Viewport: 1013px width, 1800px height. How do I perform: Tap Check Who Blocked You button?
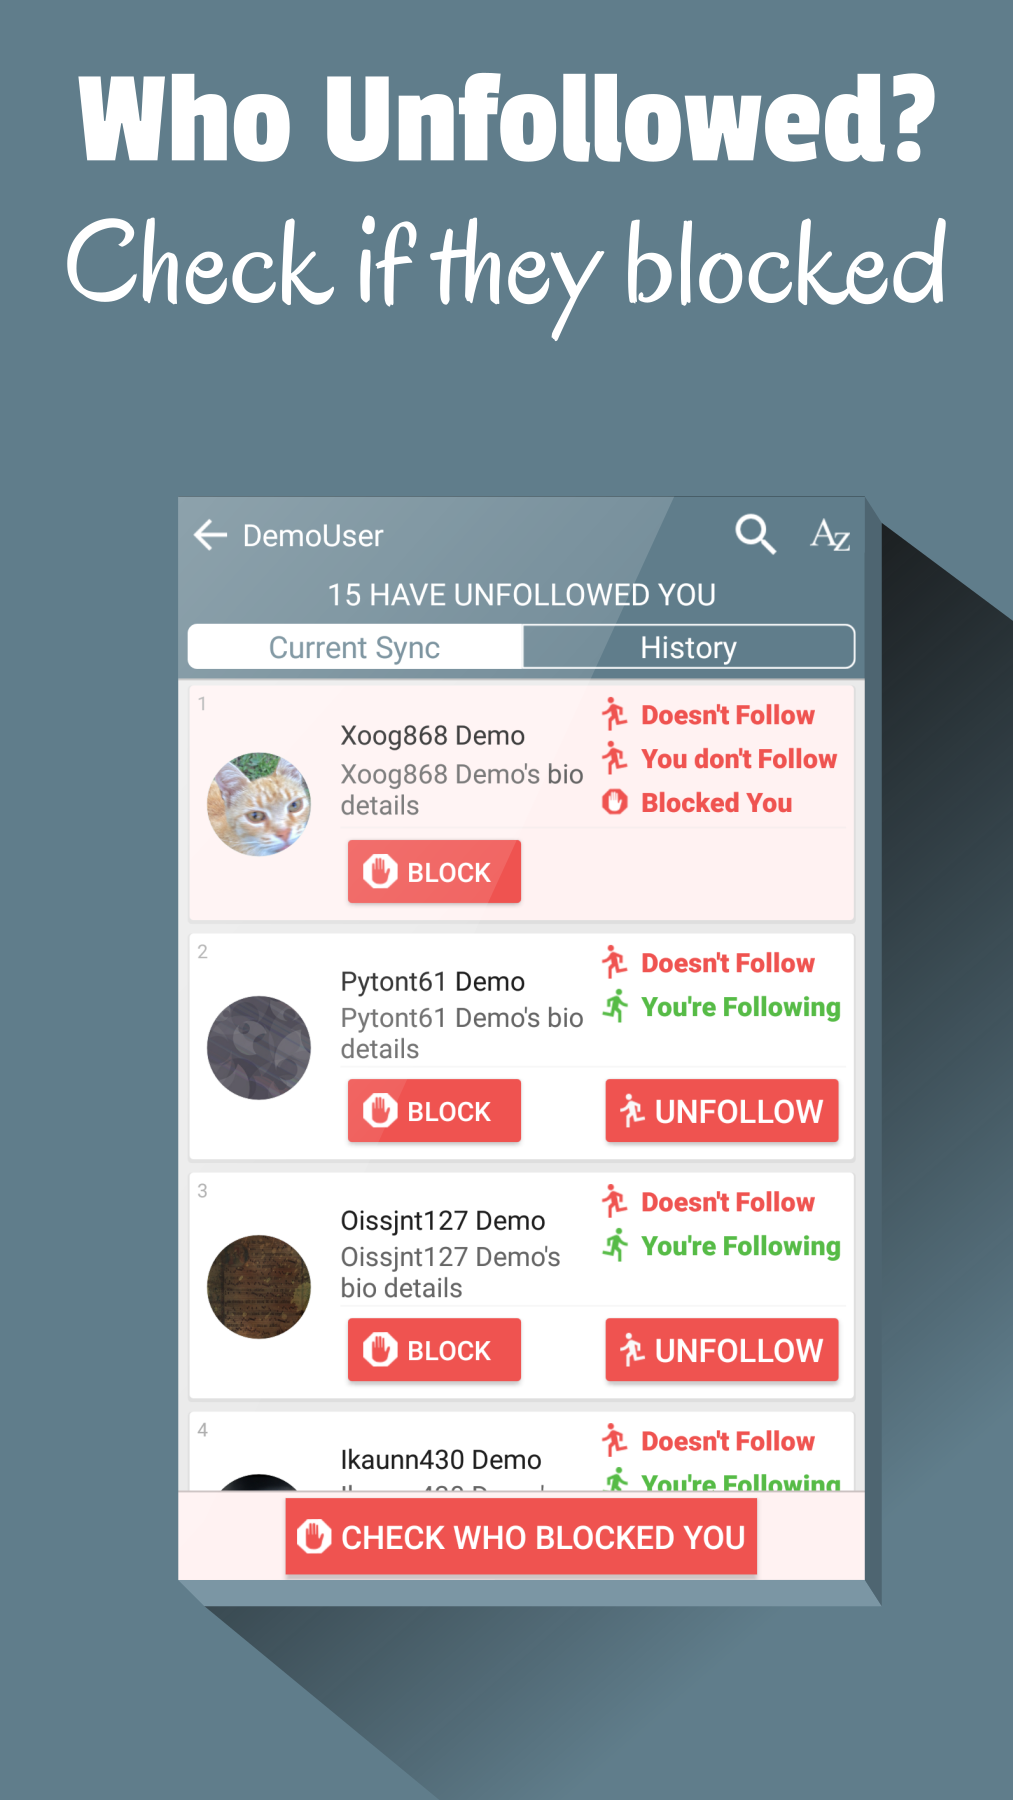click(521, 1537)
